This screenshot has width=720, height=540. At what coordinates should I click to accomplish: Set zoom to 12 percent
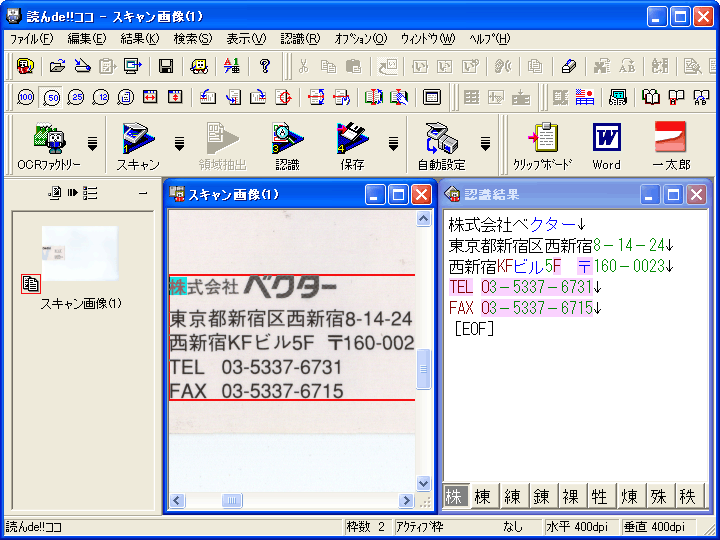(x=101, y=97)
